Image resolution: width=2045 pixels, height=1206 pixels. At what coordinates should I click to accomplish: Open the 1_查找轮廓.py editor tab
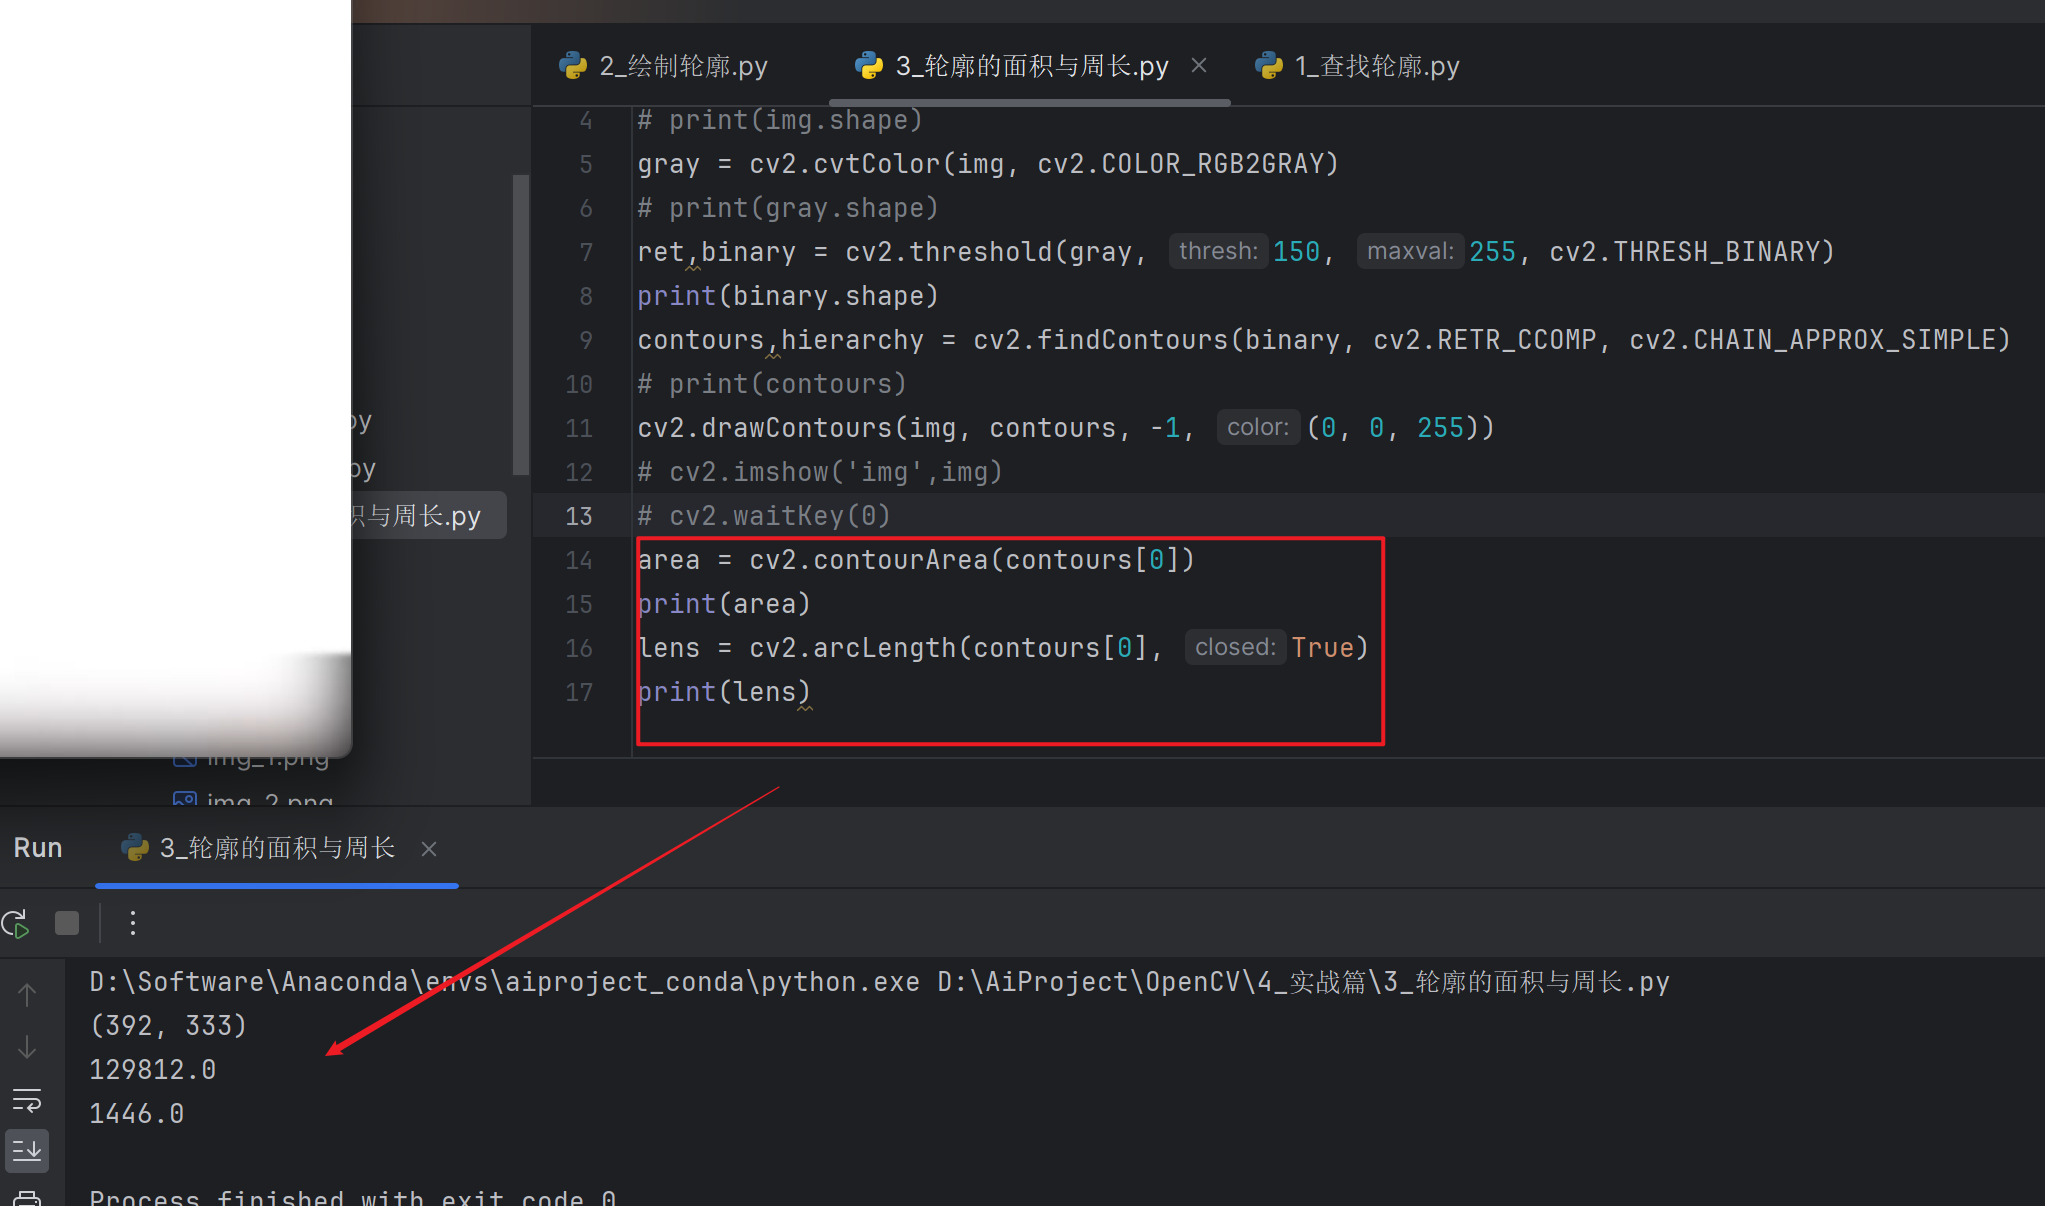[x=1357, y=66]
